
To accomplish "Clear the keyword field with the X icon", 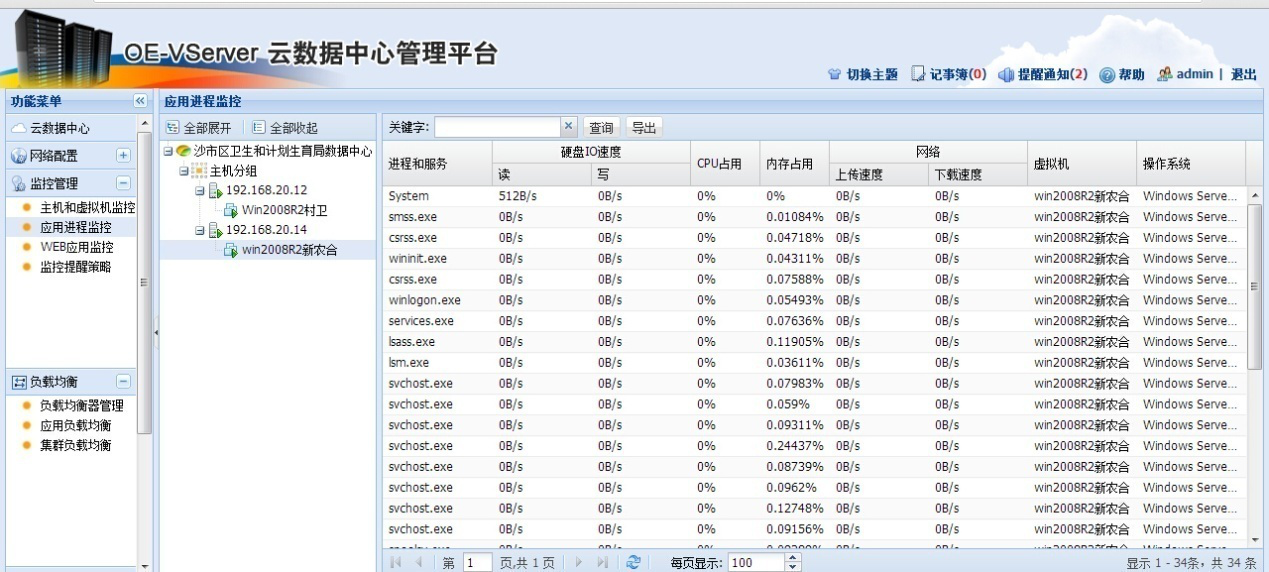I will tap(568, 127).
